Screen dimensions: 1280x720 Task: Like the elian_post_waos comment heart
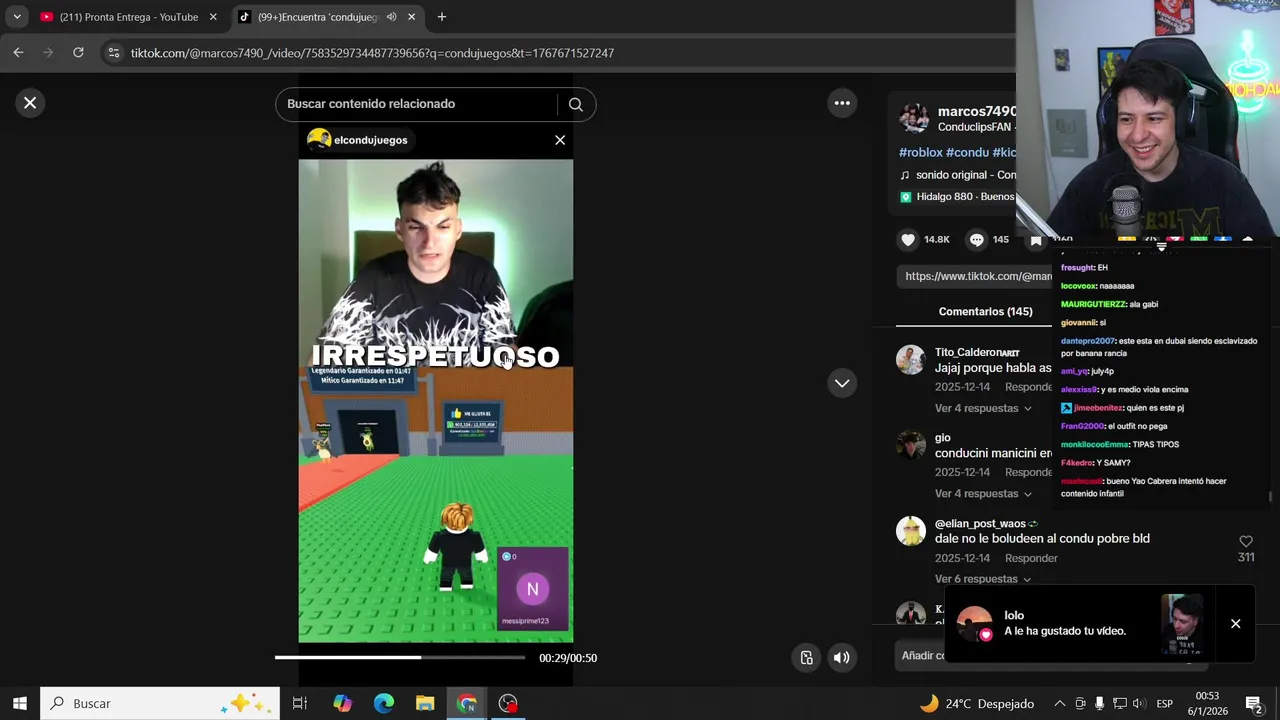click(1246, 541)
